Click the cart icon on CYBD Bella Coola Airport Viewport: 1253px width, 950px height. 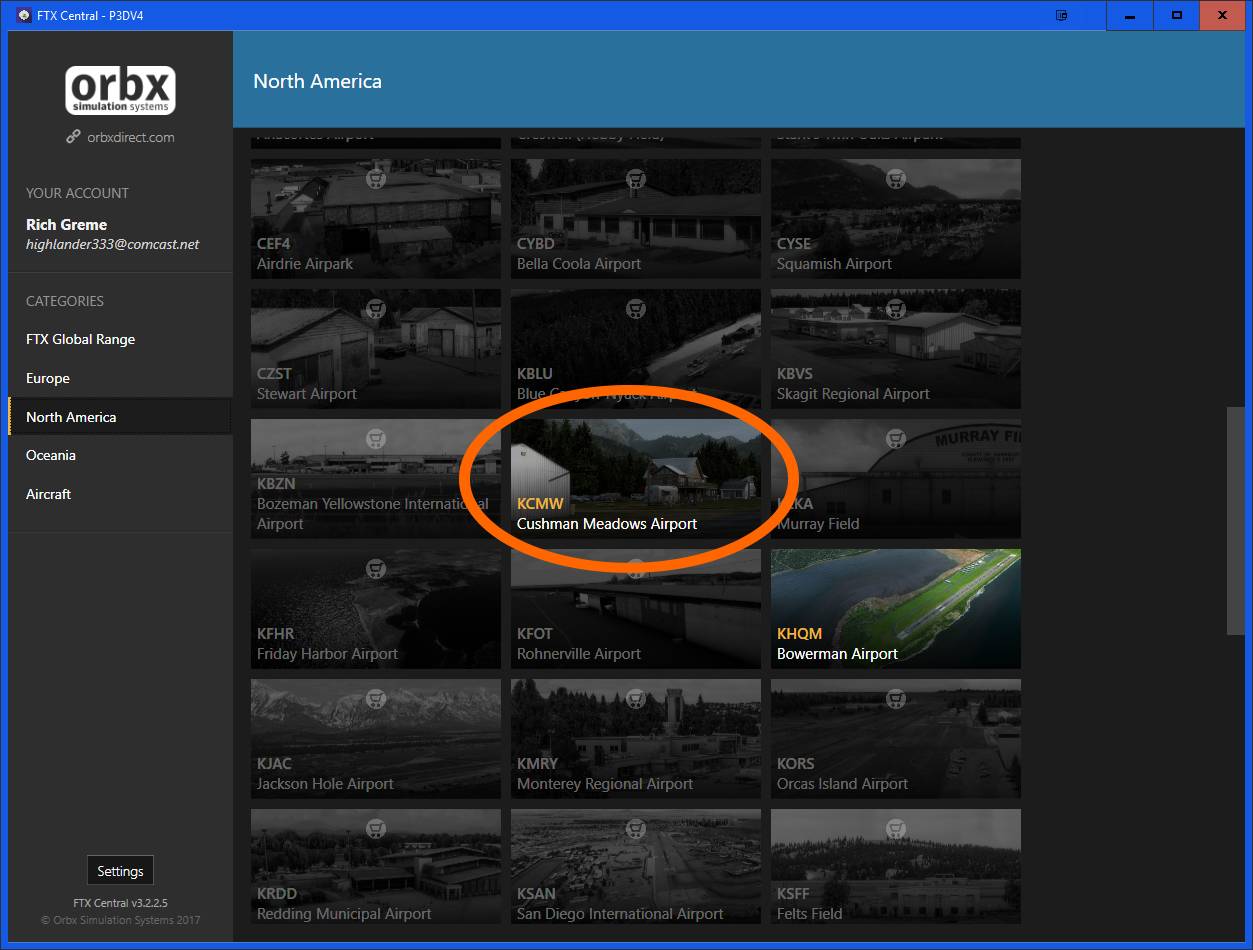point(636,179)
